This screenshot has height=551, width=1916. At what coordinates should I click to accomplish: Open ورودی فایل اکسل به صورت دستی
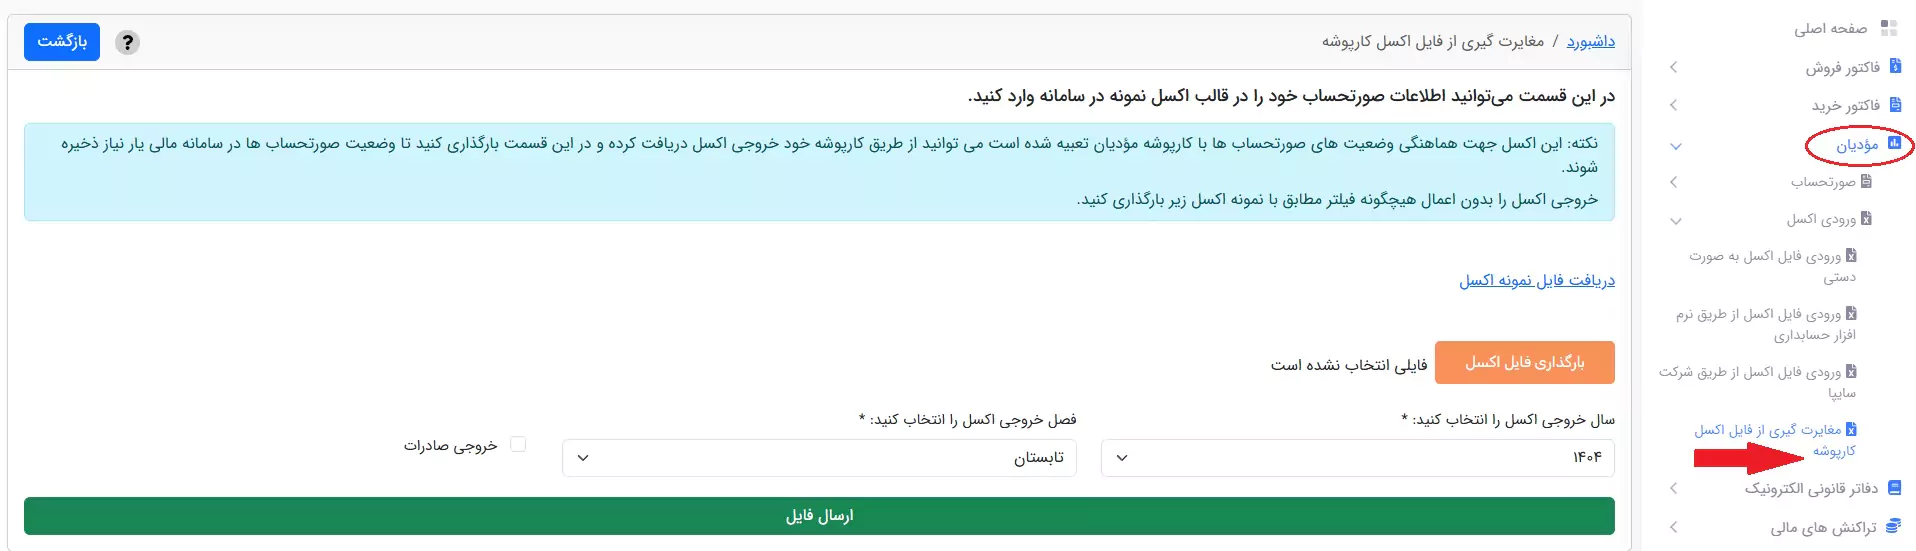[1772, 266]
